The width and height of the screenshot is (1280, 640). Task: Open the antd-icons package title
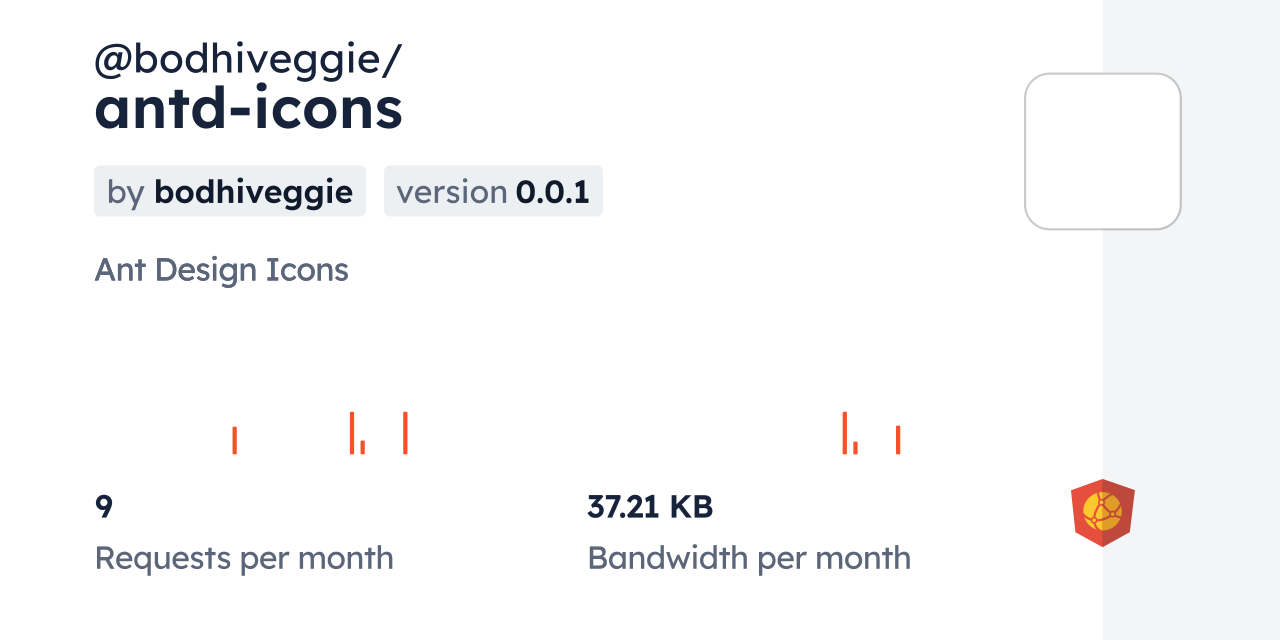(248, 109)
